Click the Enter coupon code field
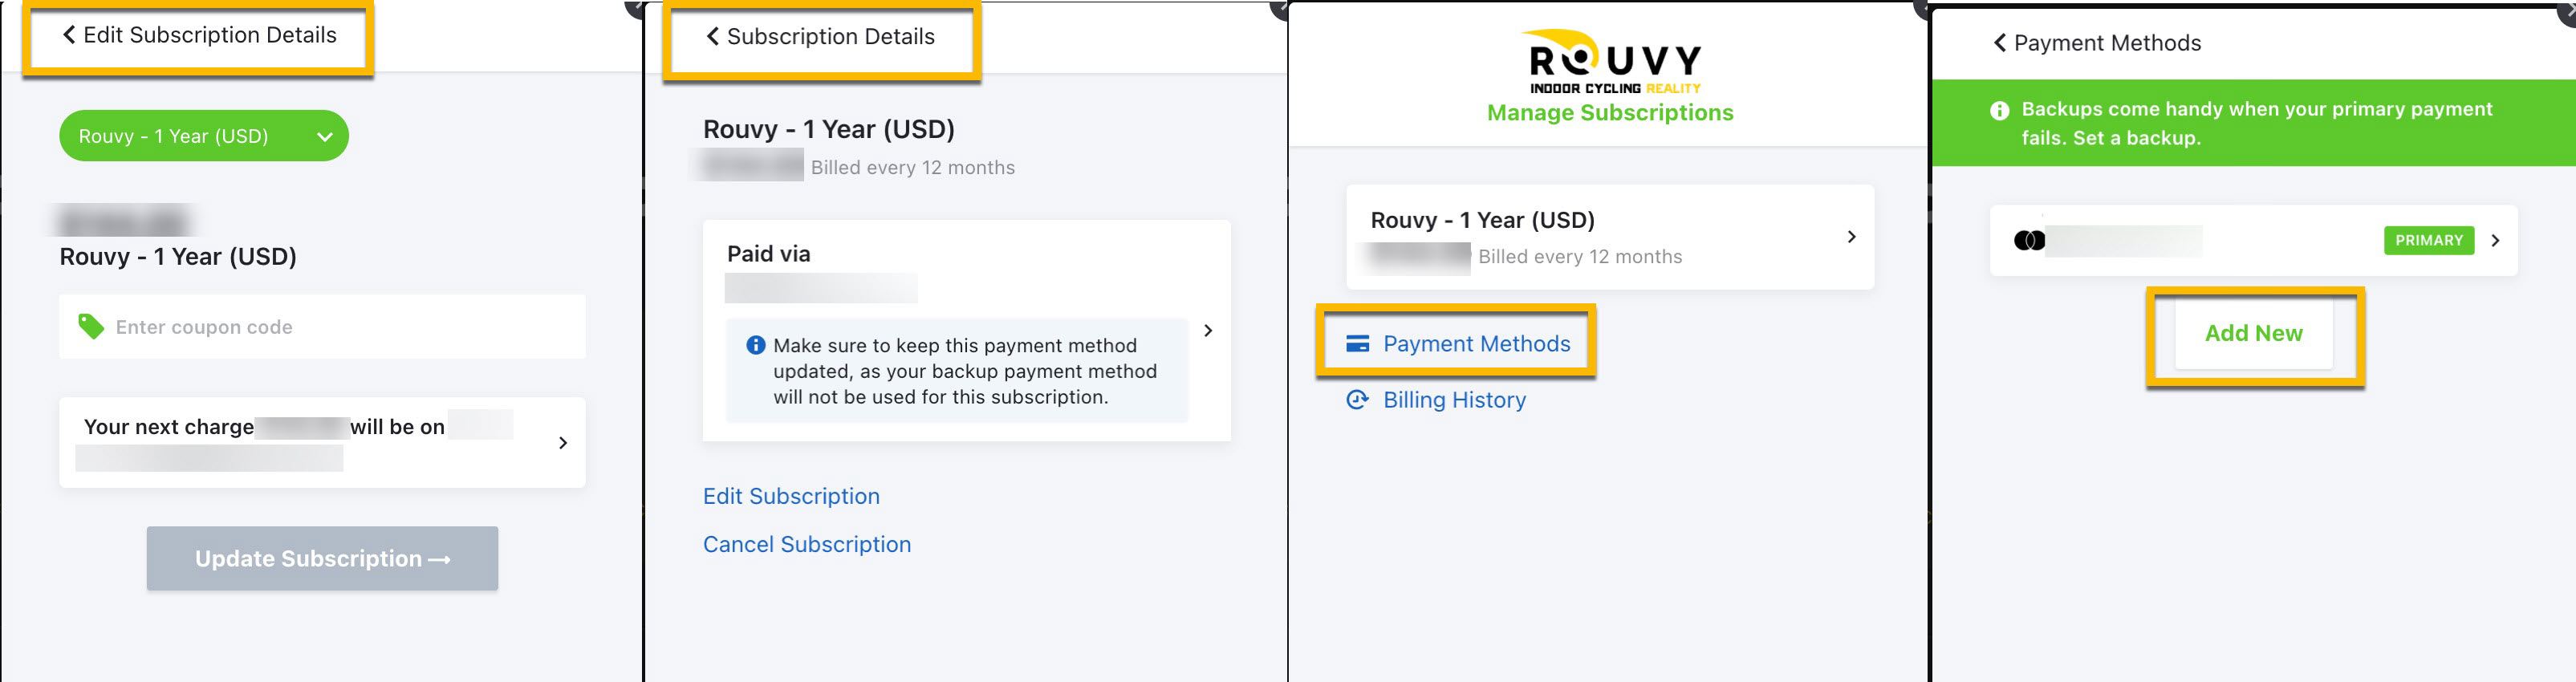 (x=322, y=327)
